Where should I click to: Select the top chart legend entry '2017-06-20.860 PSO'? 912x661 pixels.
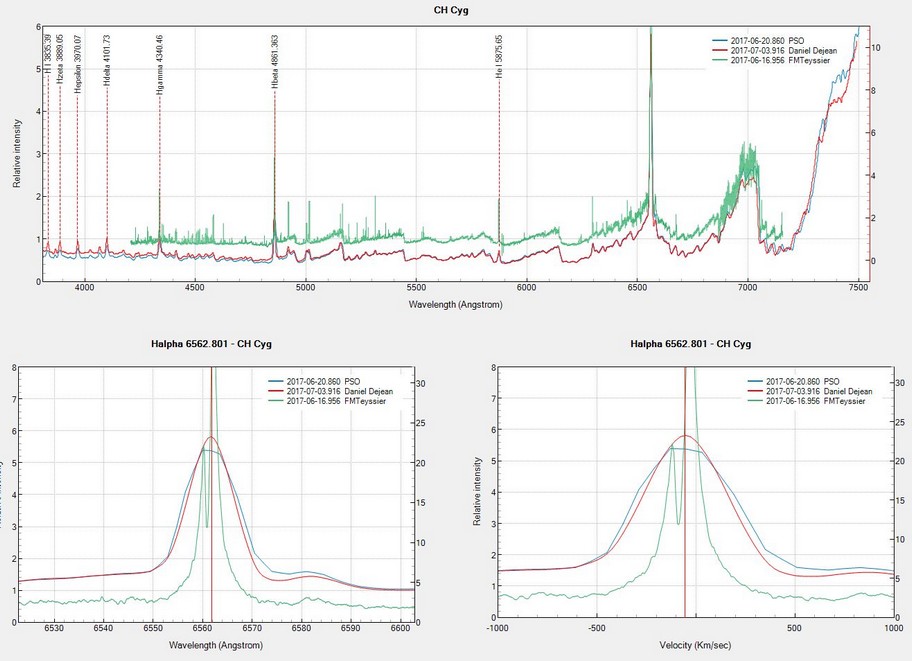pyautogui.click(x=758, y=41)
